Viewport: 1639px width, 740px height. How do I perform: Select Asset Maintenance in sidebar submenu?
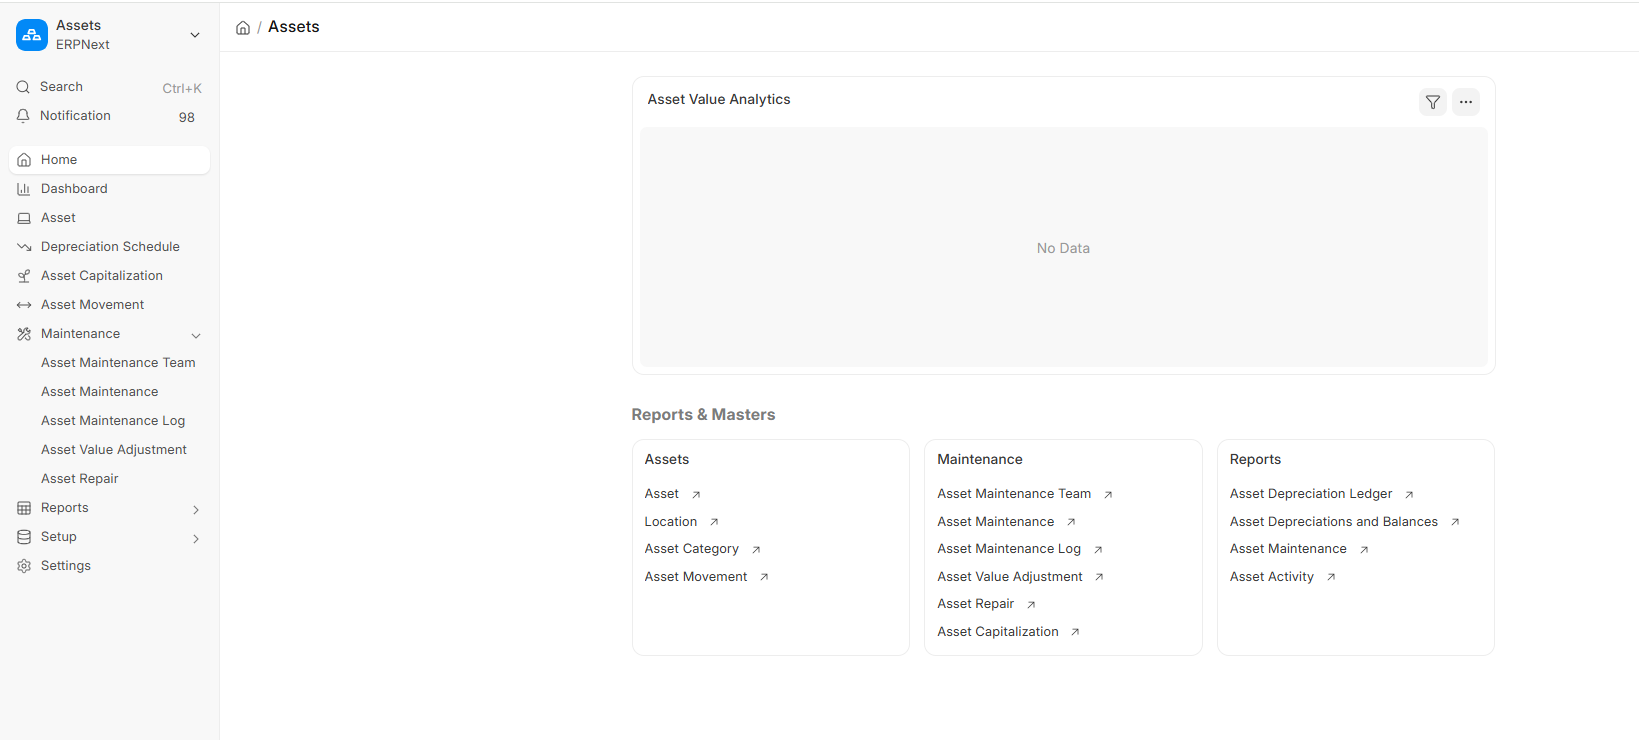click(x=100, y=392)
